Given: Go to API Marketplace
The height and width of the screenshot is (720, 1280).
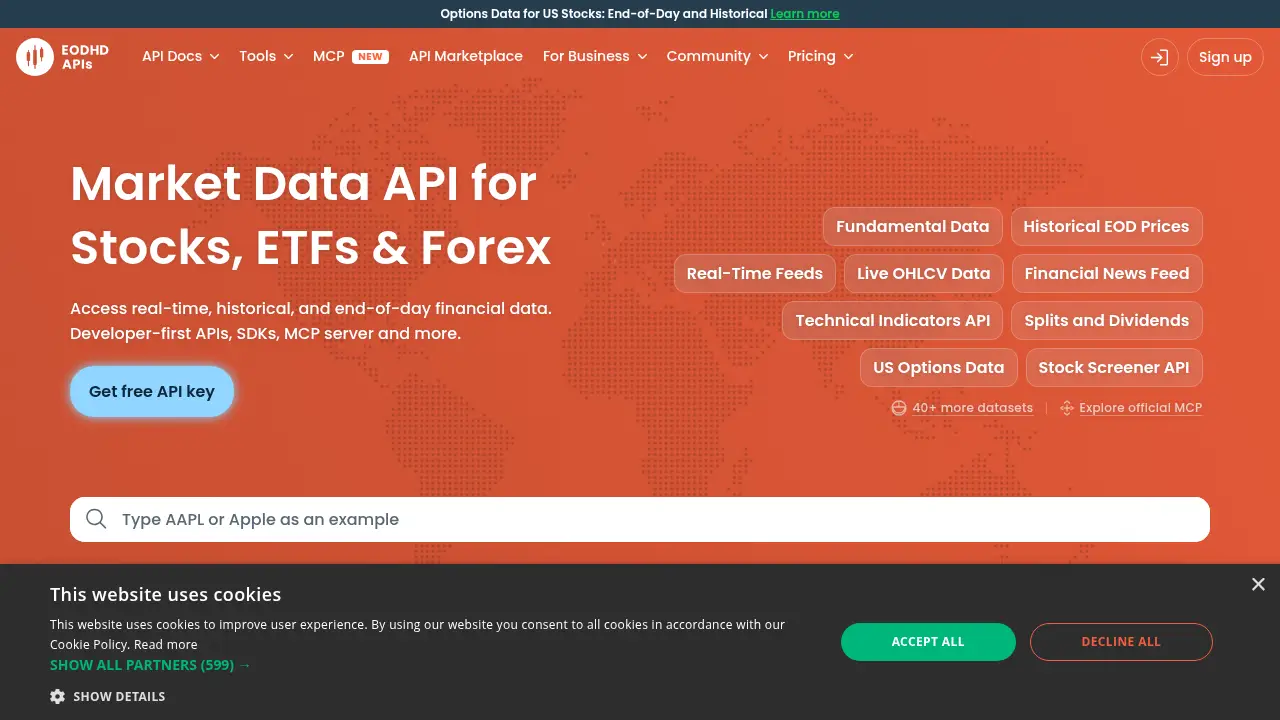Looking at the screenshot, I should pos(466,56).
